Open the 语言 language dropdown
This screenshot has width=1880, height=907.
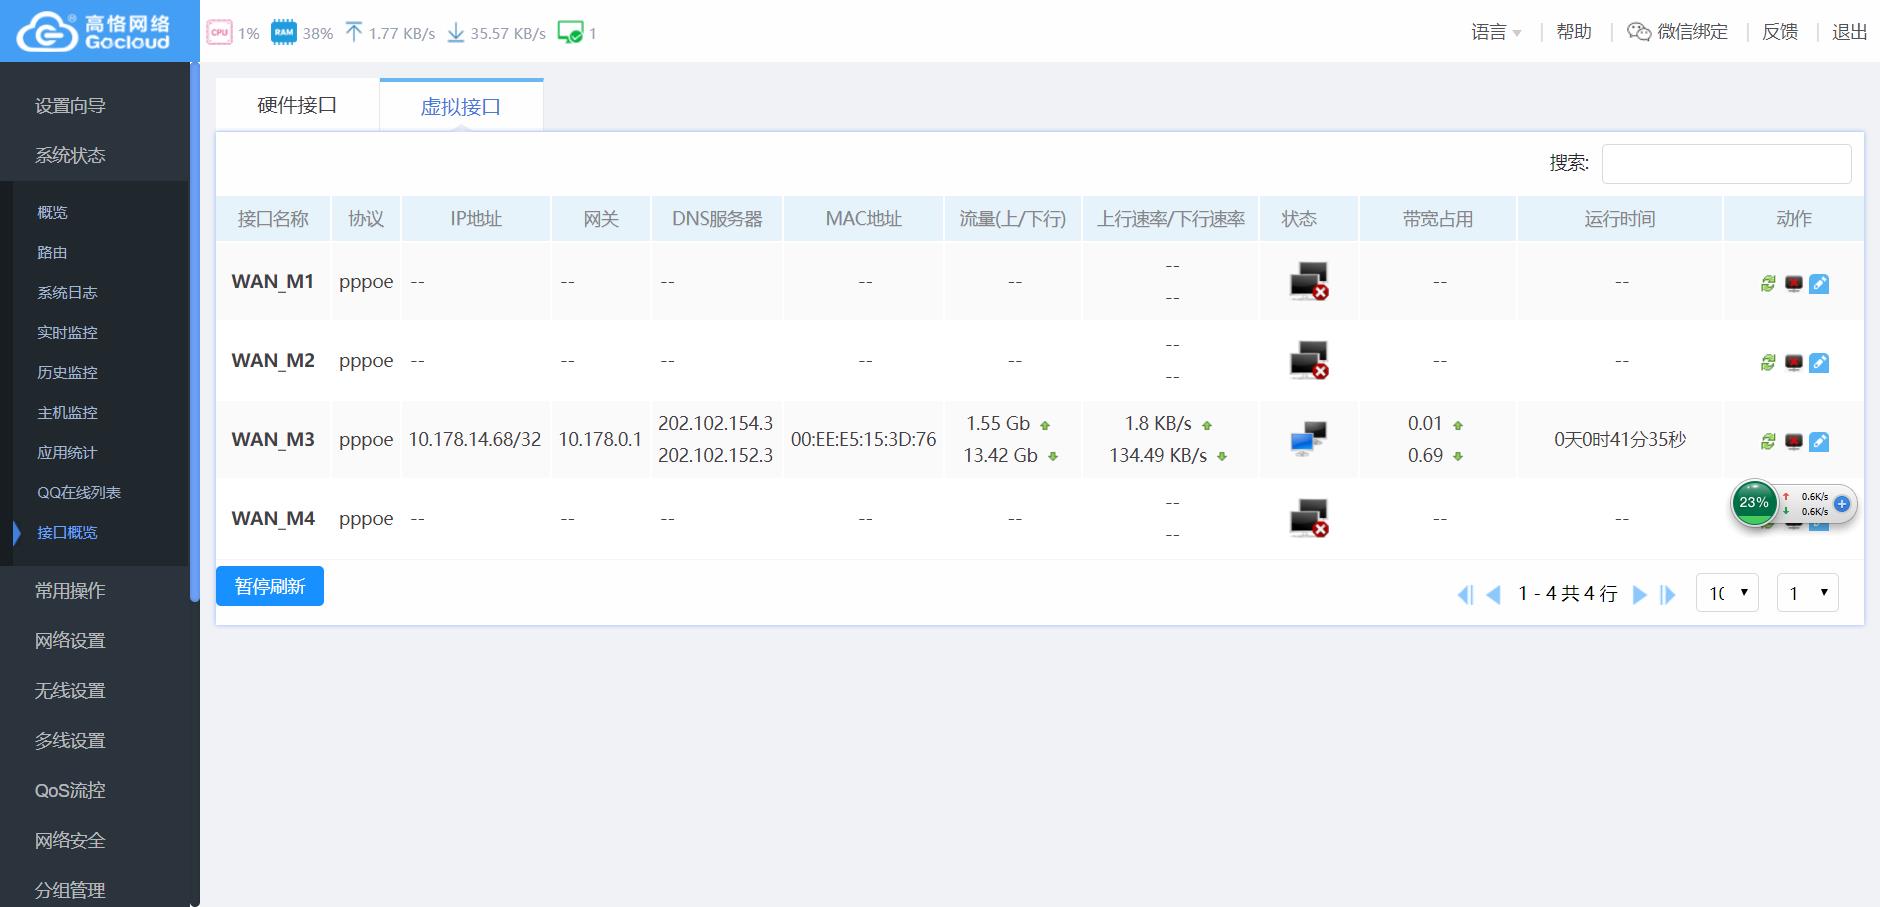tap(1496, 32)
